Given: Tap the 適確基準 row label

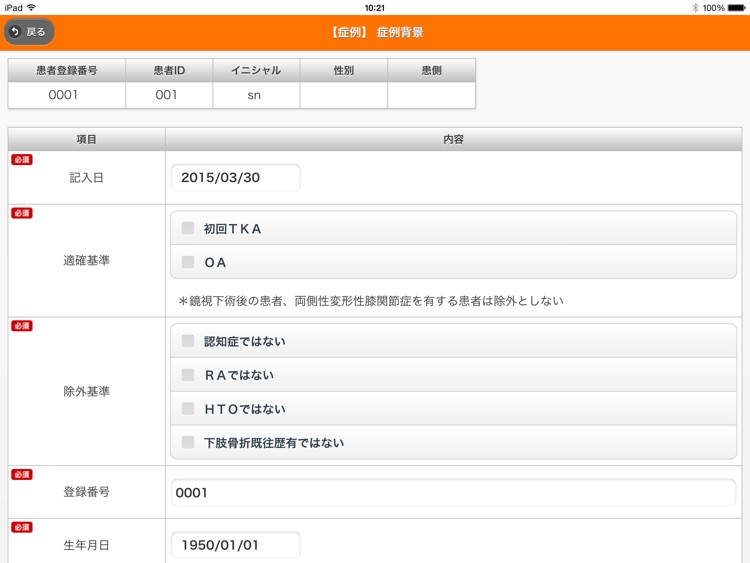Looking at the screenshot, I should (x=87, y=260).
